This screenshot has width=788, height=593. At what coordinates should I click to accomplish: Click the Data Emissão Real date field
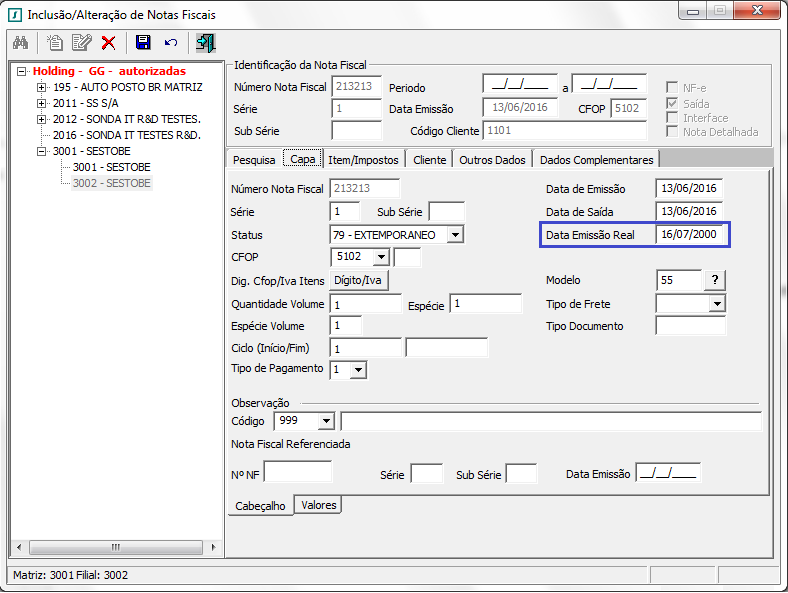[x=689, y=235]
